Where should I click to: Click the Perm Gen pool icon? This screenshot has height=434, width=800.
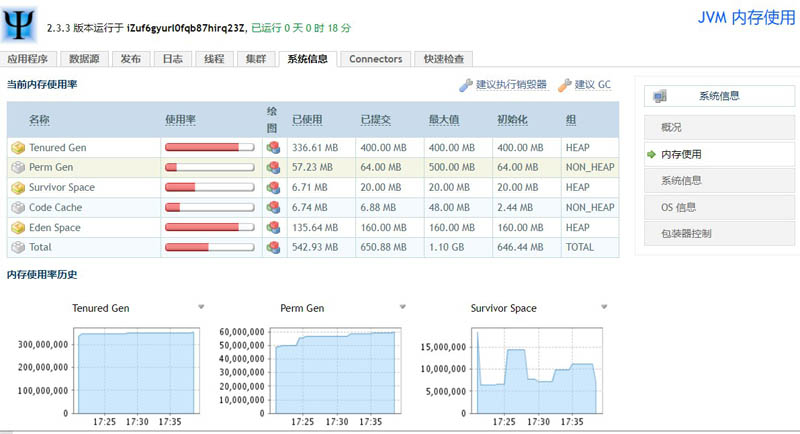[18, 167]
